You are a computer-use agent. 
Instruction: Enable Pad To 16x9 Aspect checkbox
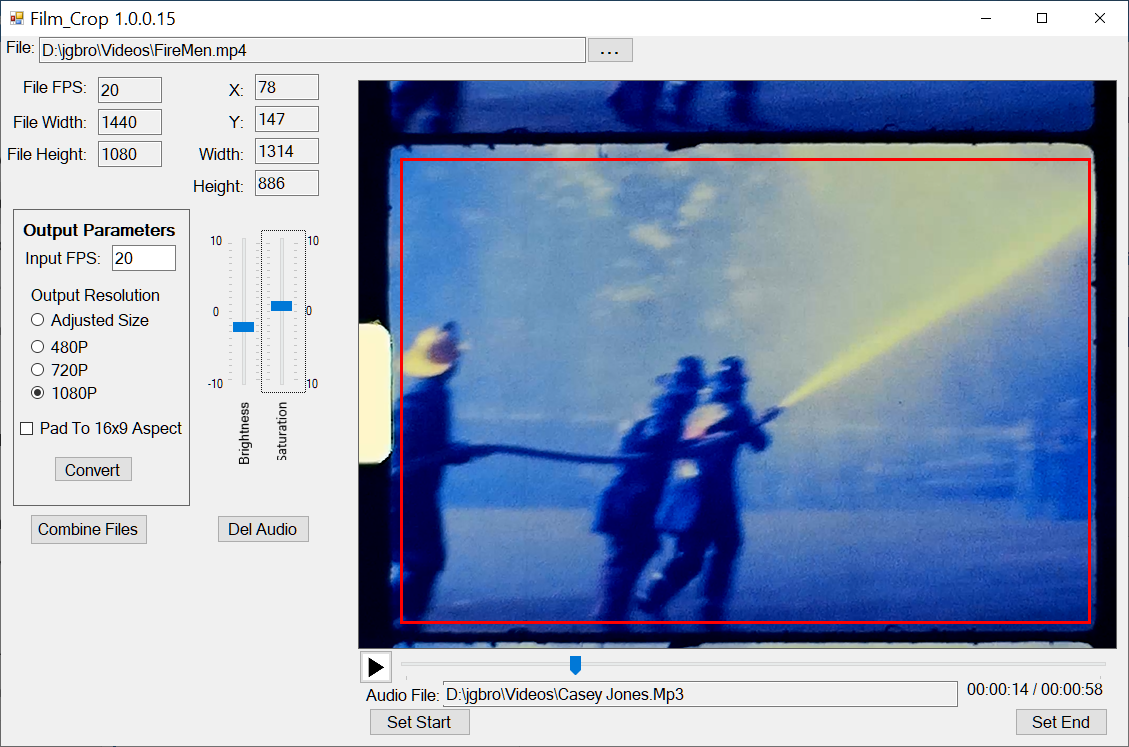27,429
